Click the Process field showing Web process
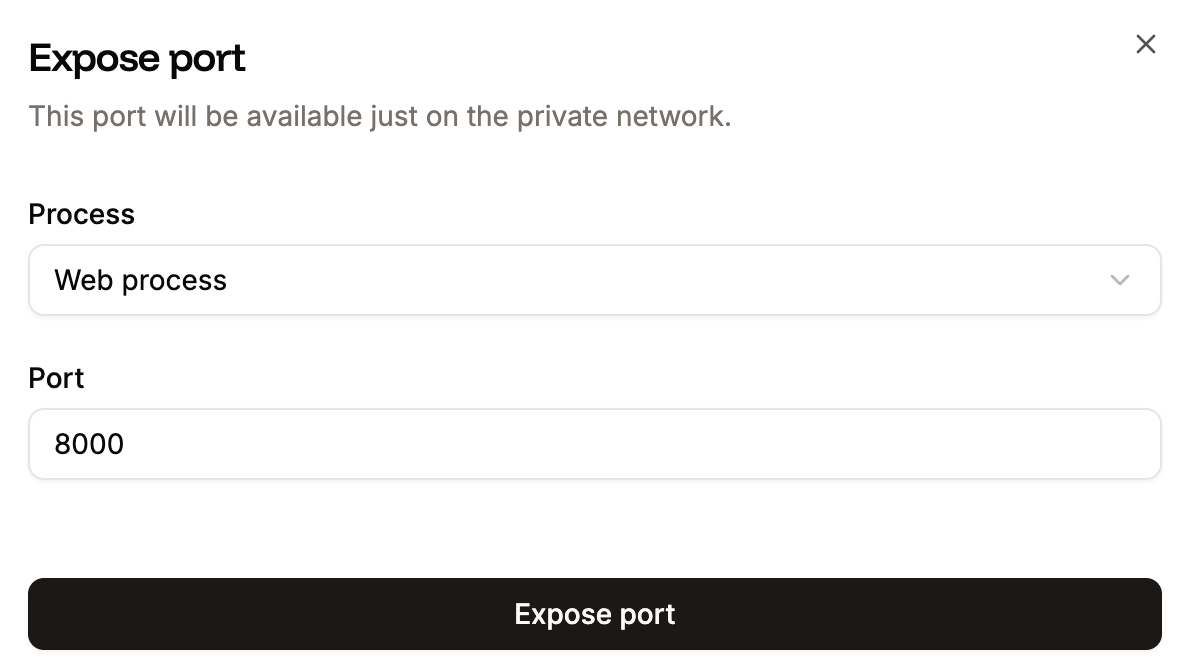The height and width of the screenshot is (670, 1180). (x=595, y=280)
